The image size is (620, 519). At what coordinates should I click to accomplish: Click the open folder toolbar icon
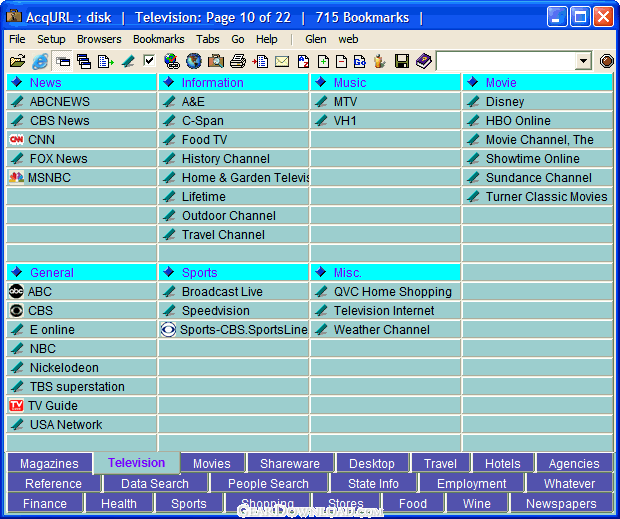[x=17, y=61]
